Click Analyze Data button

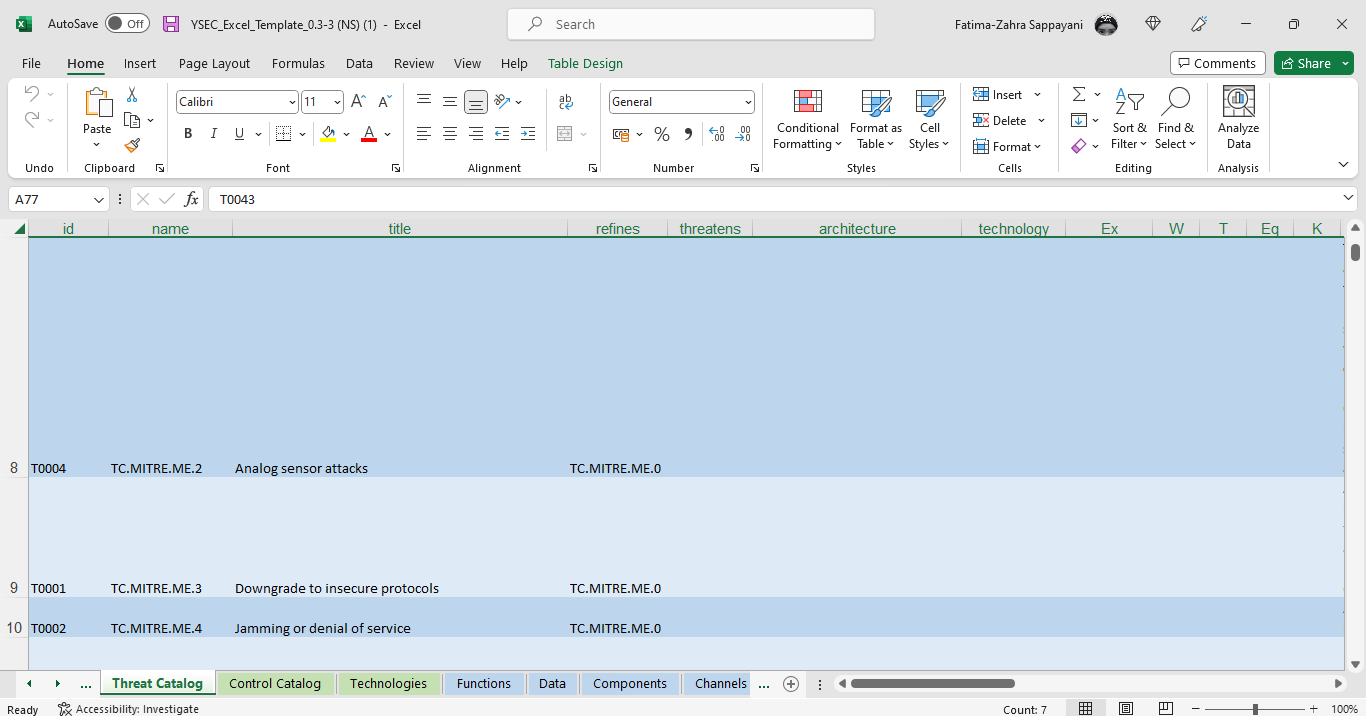(1238, 120)
